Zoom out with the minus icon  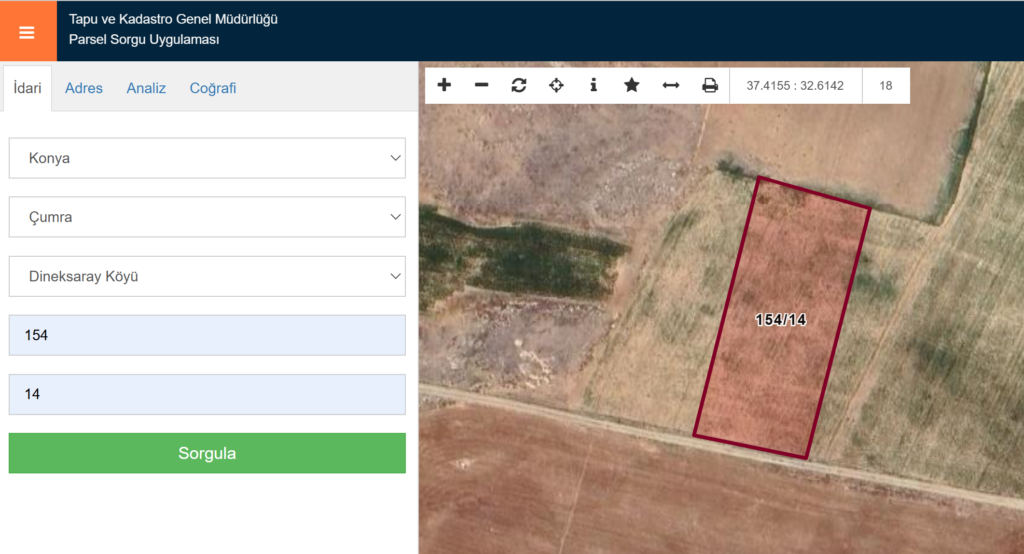click(481, 85)
